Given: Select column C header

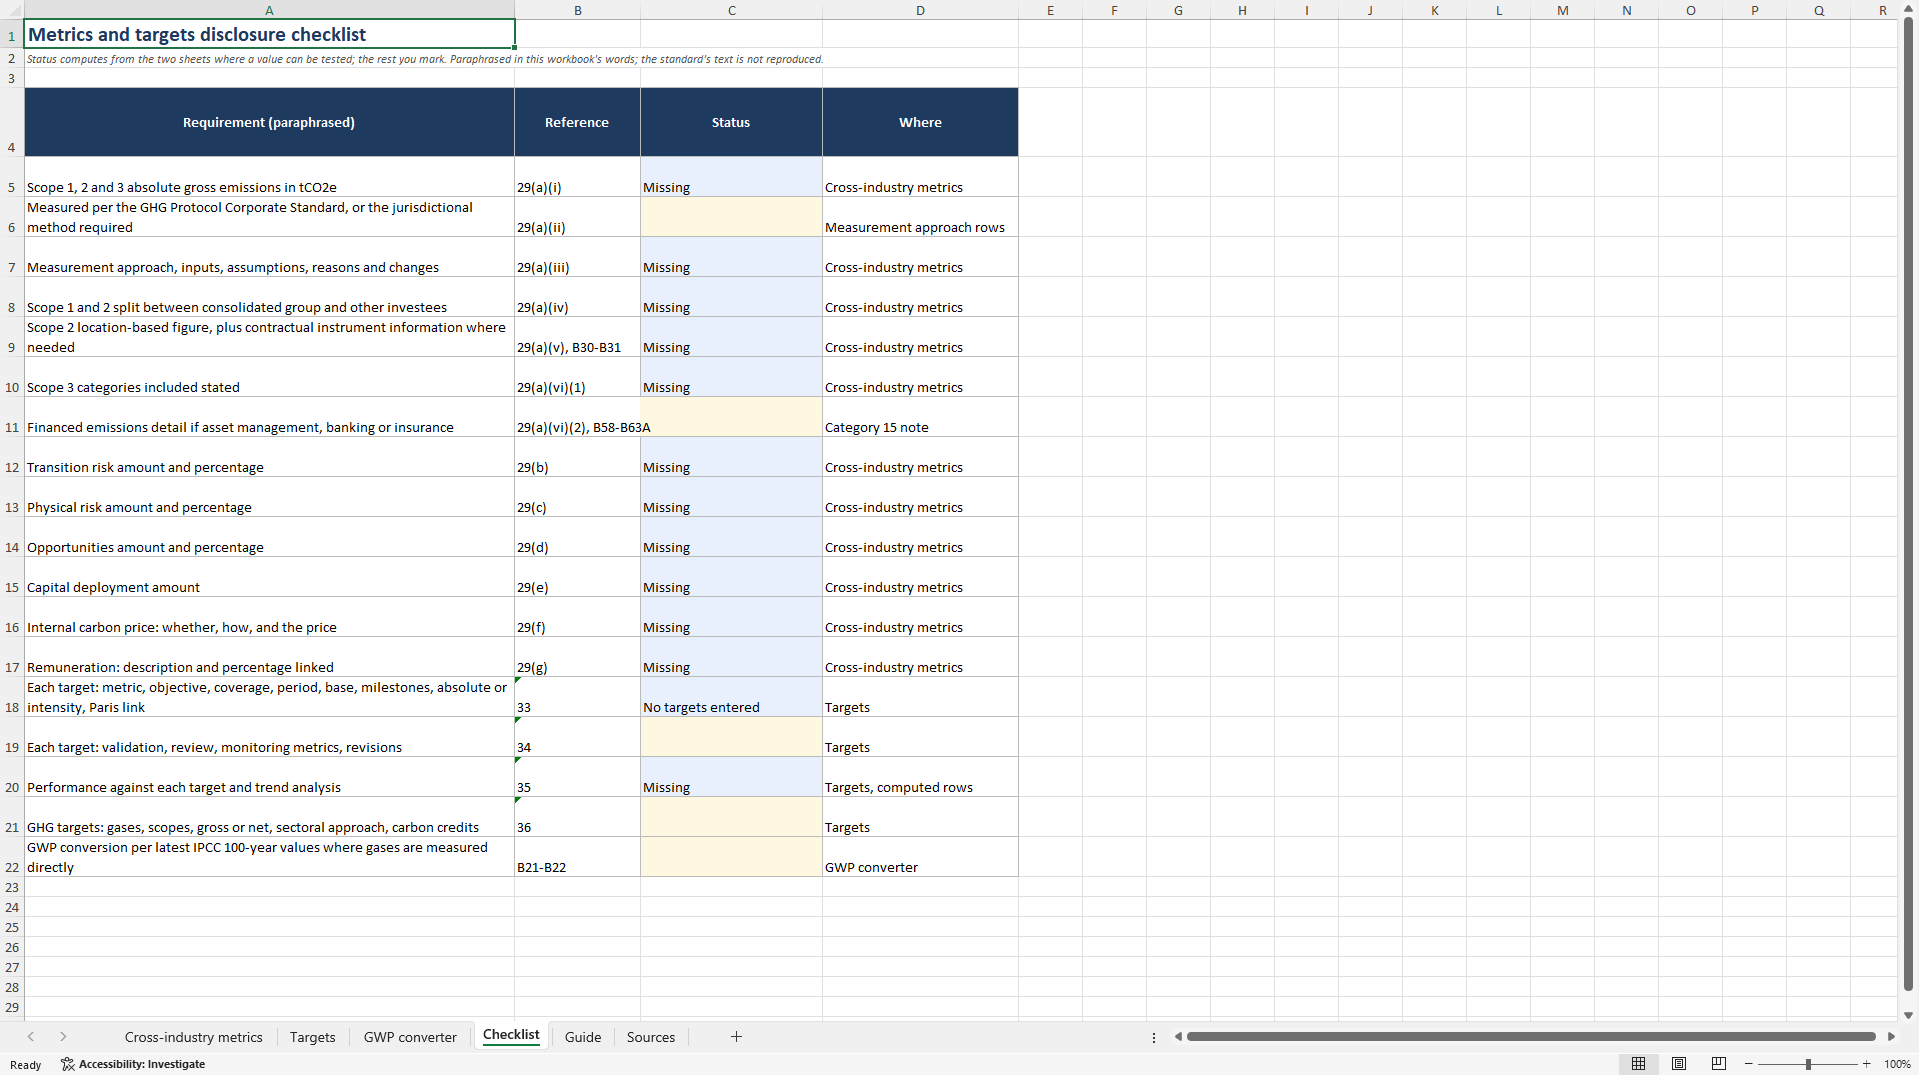Looking at the screenshot, I should point(731,10).
